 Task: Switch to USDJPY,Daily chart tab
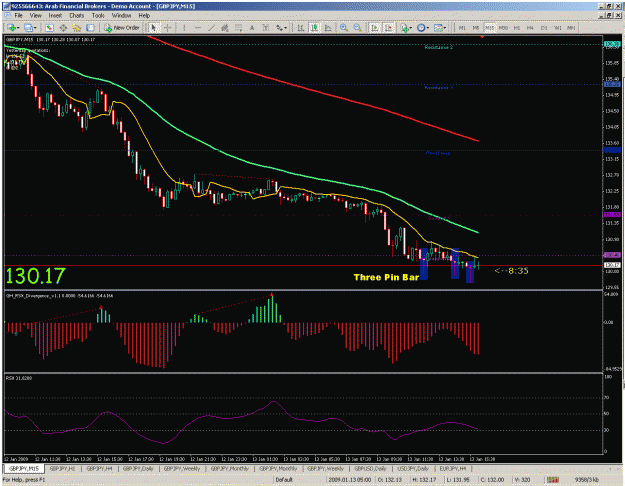click(x=413, y=468)
